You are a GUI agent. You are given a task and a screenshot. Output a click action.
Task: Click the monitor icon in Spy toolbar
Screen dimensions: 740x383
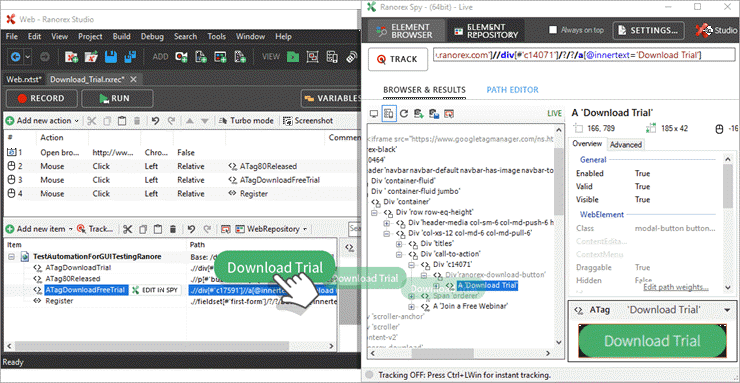pyautogui.click(x=374, y=113)
